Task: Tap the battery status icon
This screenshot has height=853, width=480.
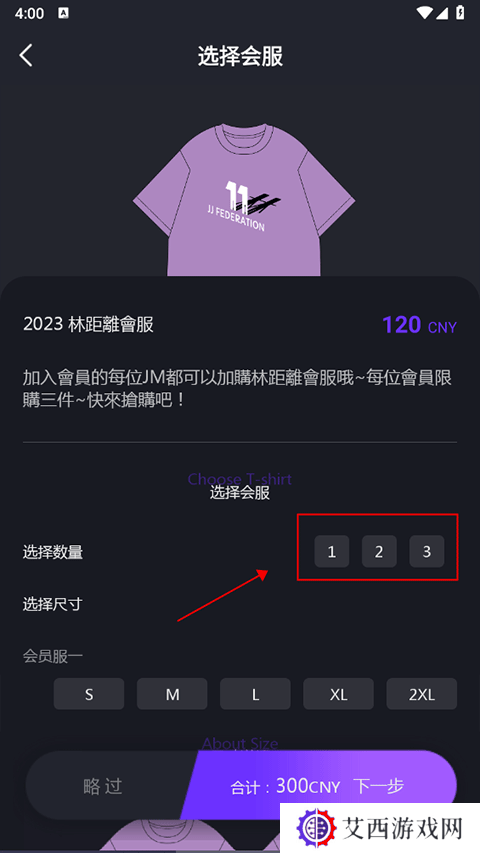Action: tap(460, 13)
